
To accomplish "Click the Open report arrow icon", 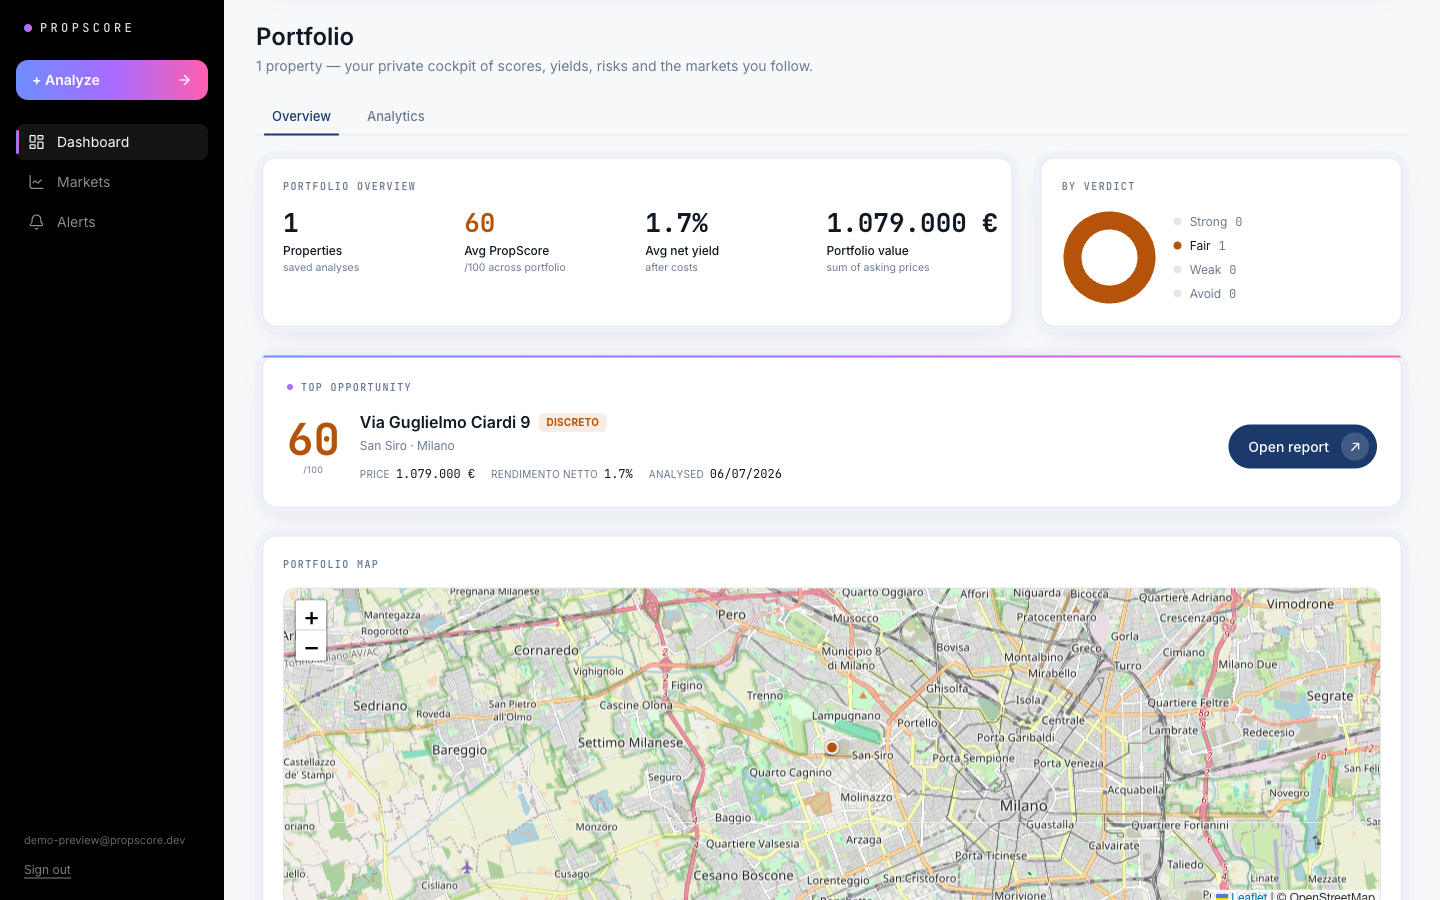I will (1354, 447).
